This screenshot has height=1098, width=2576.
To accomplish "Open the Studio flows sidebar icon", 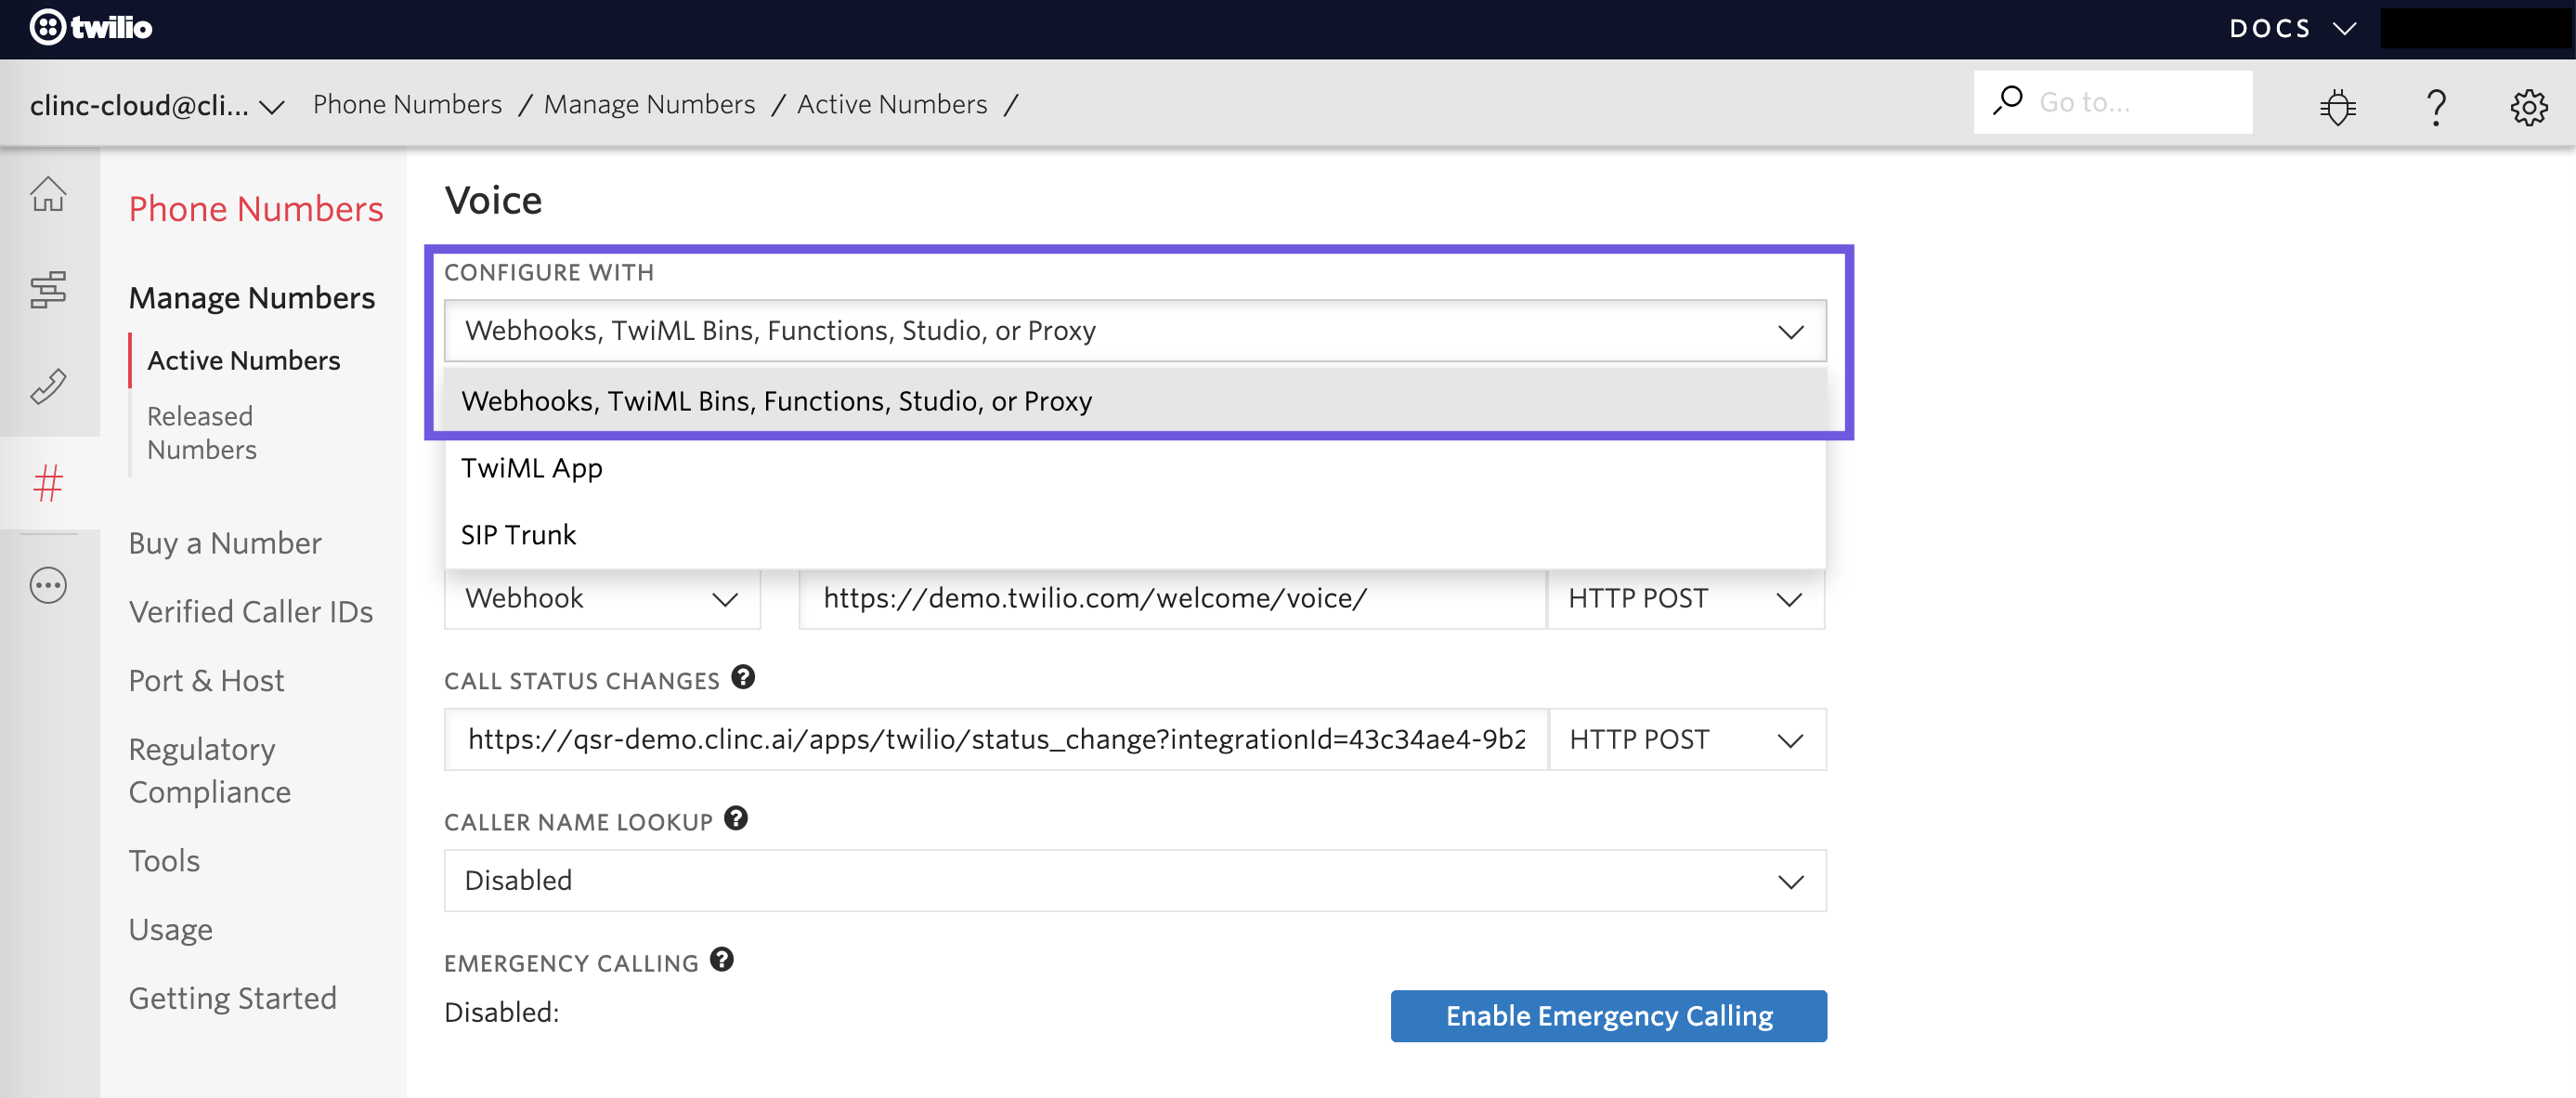I will [48, 290].
